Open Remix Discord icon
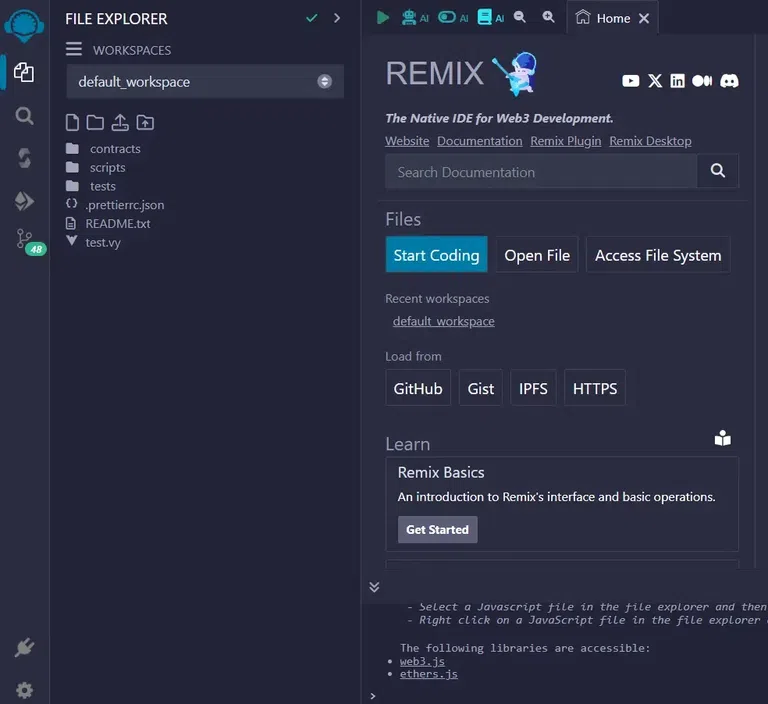 [729, 81]
